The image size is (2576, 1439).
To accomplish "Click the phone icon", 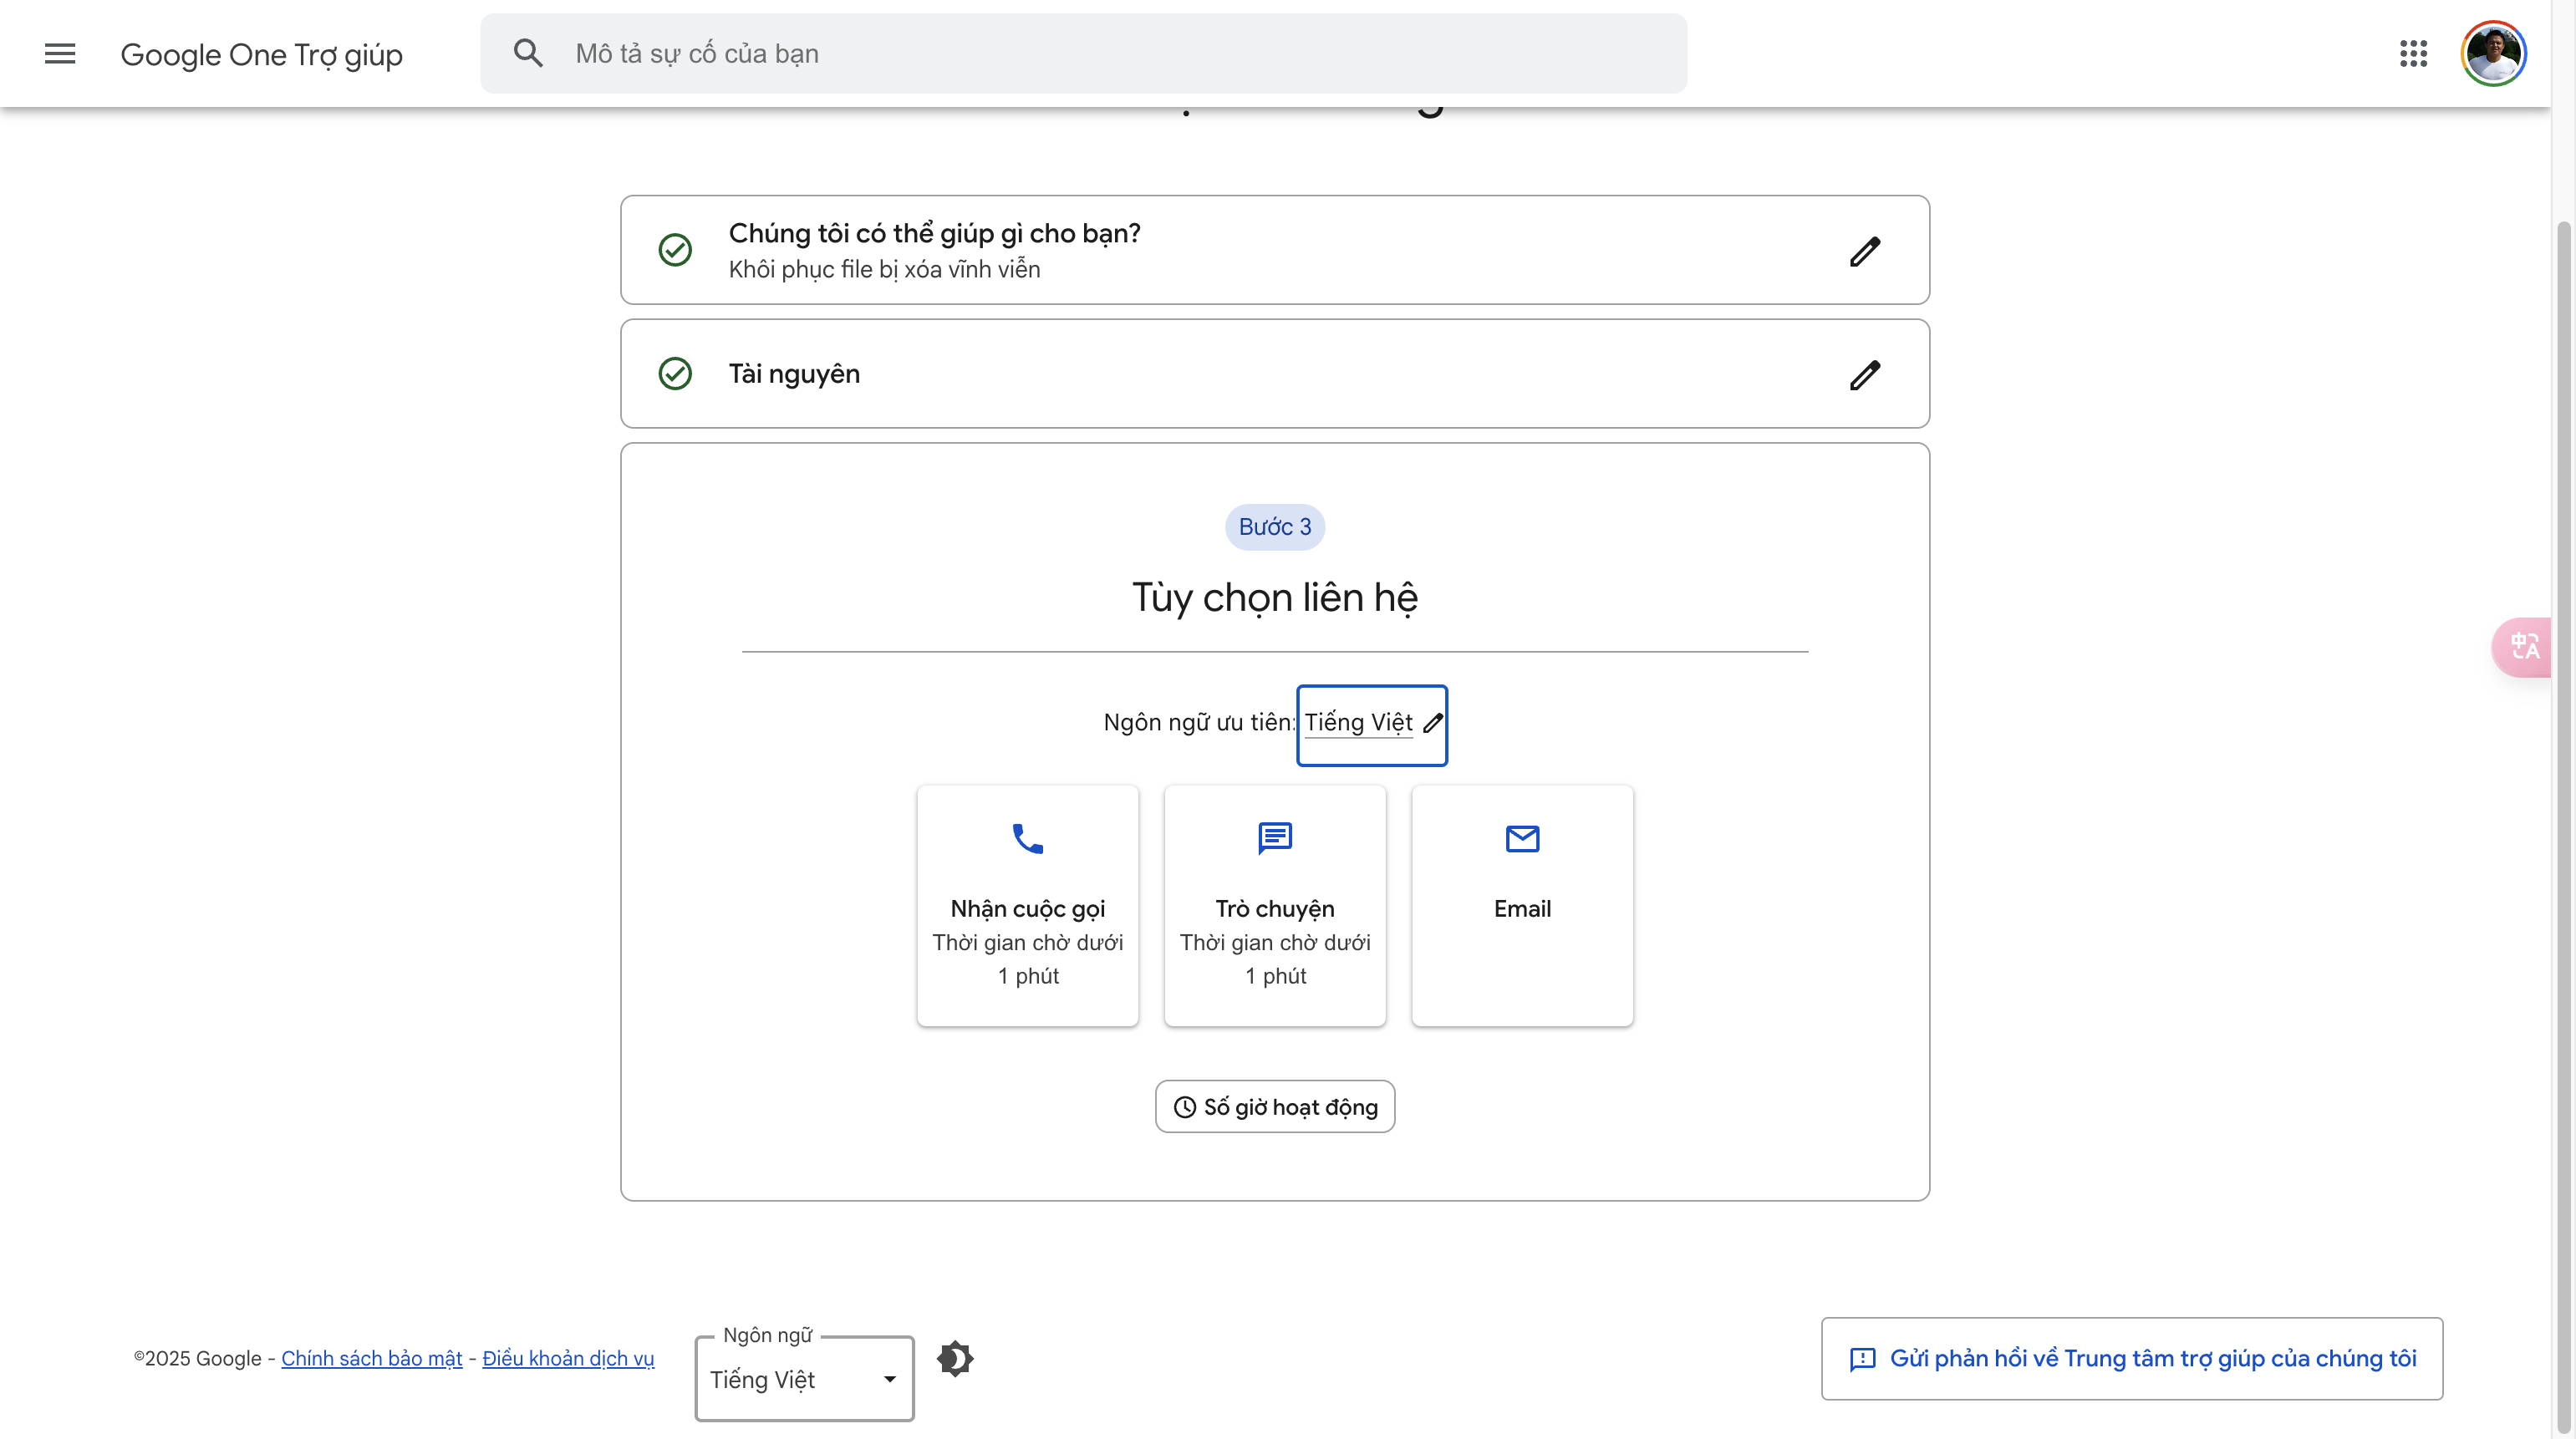I will click(1027, 838).
